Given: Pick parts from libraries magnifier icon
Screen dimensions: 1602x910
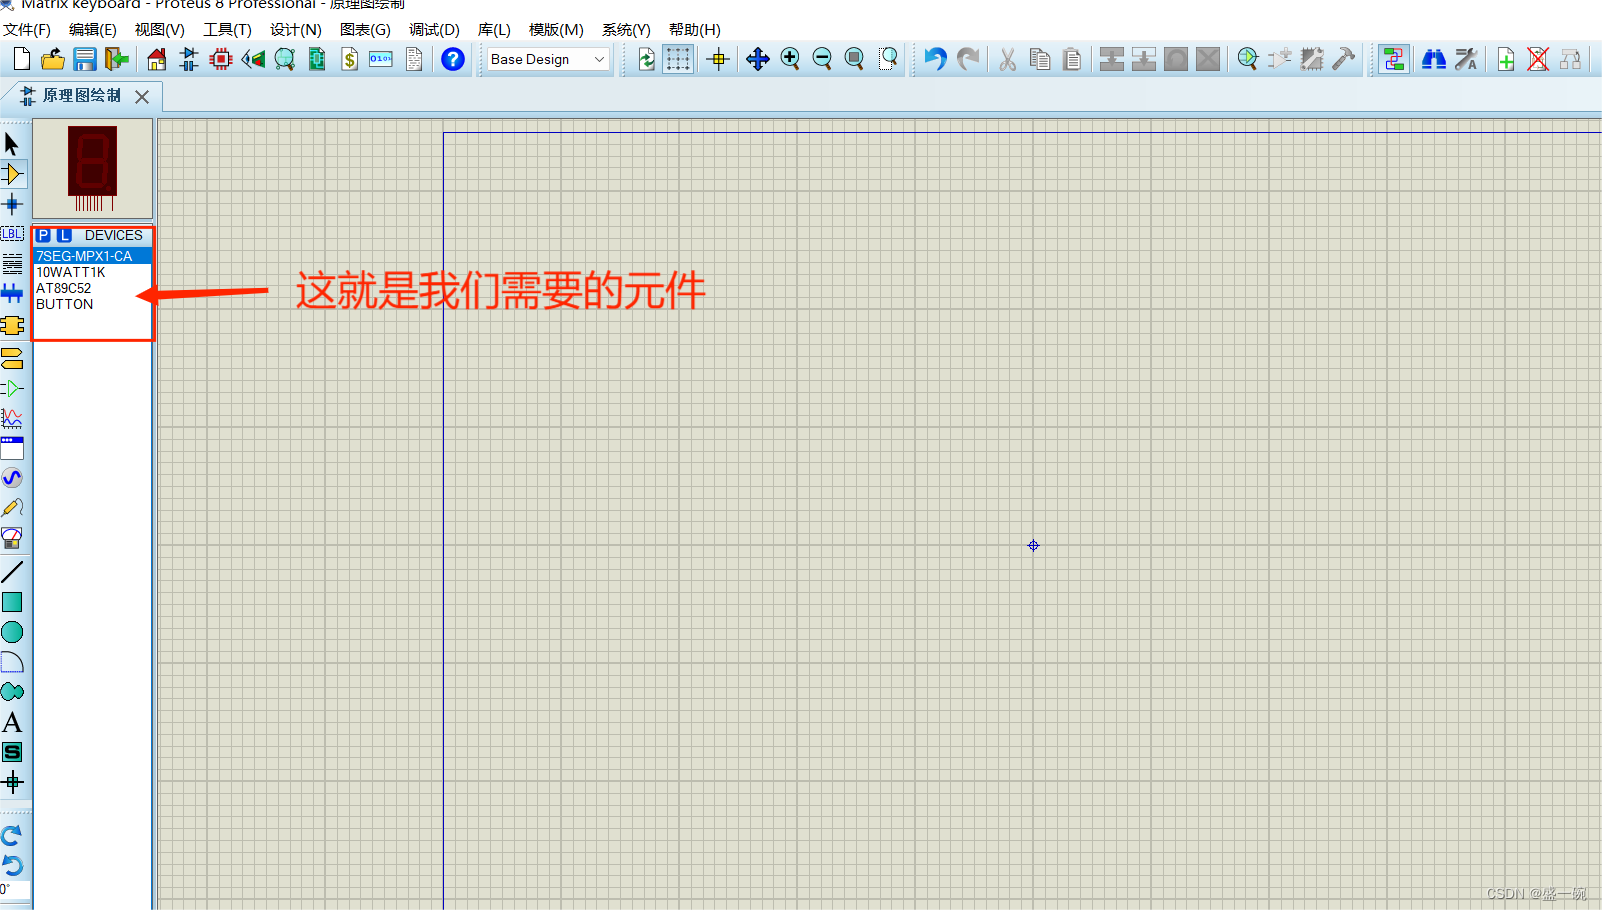Looking at the screenshot, I should (1248, 59).
